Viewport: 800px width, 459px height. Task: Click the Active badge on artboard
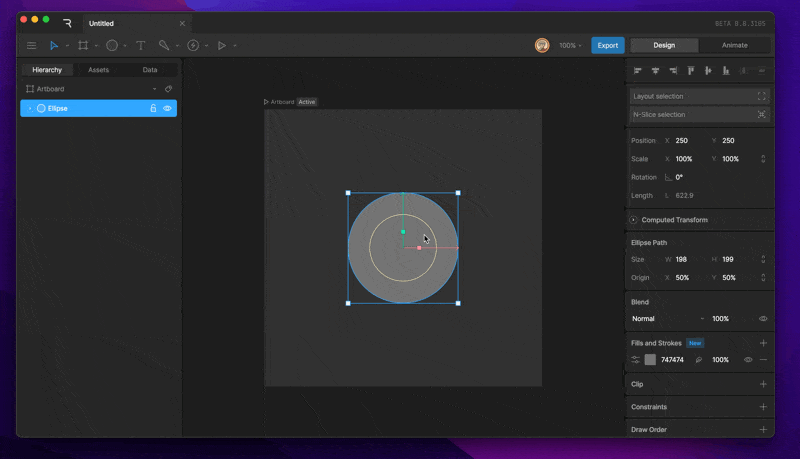pyautogui.click(x=307, y=102)
